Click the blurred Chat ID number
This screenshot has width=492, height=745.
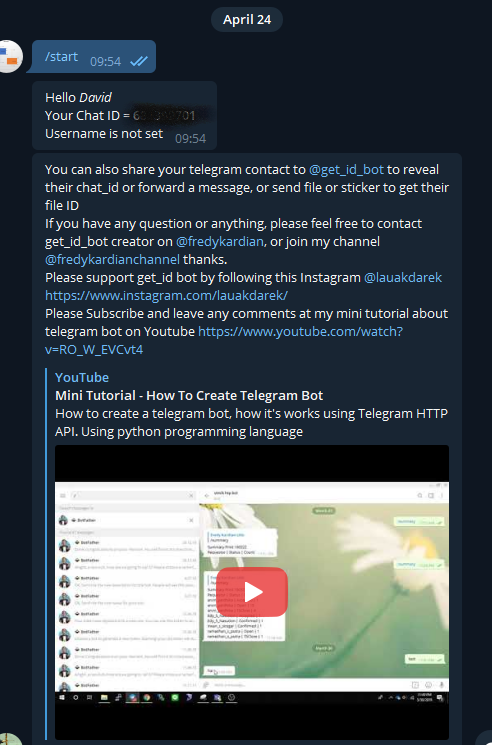(164, 115)
